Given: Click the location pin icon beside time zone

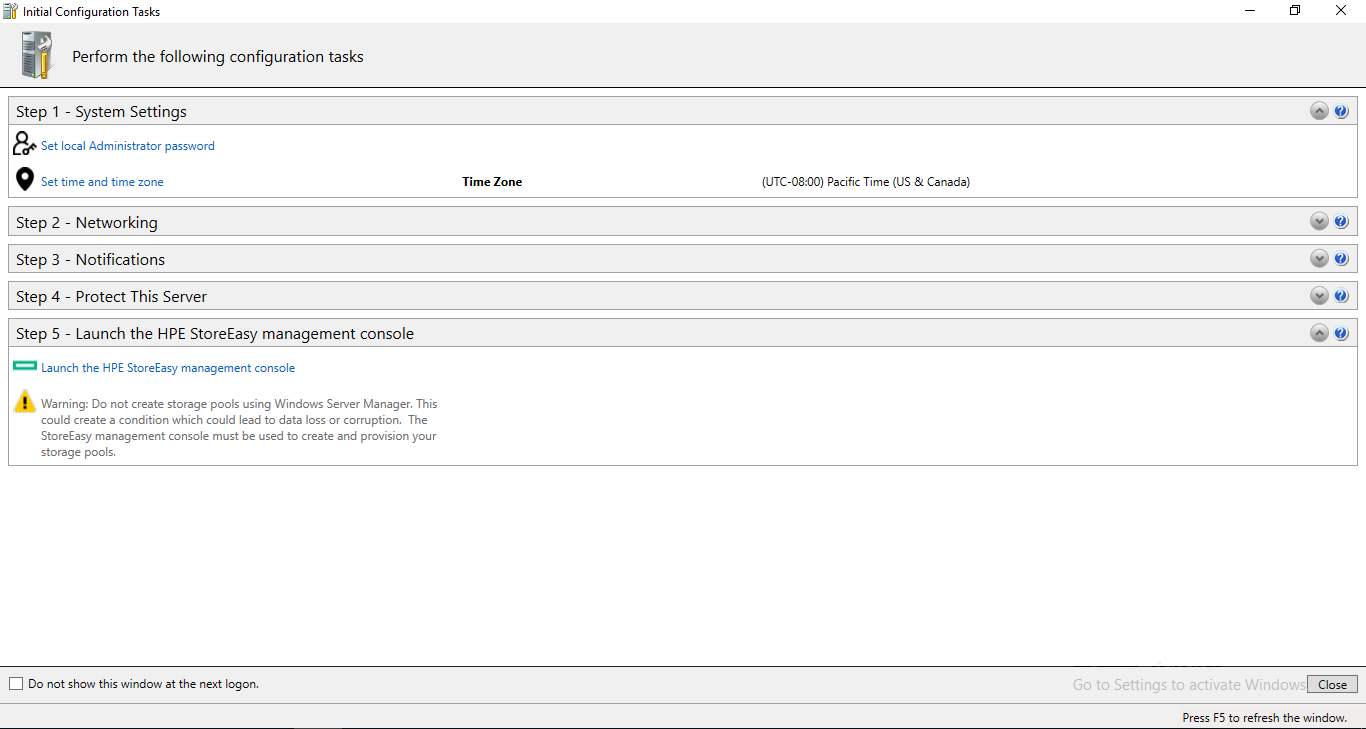Looking at the screenshot, I should [24, 179].
